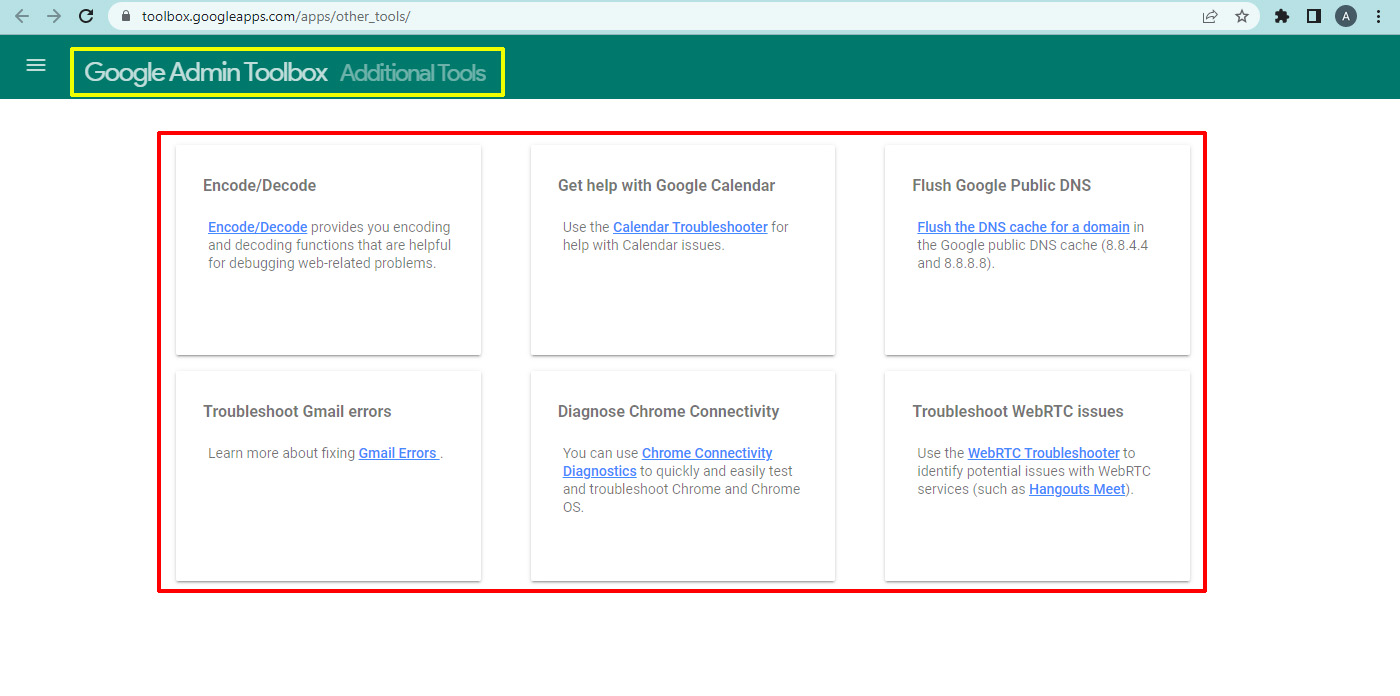Image resolution: width=1400 pixels, height=696 pixels.
Task: Click the Hangouts Meet link
Action: 1077,489
